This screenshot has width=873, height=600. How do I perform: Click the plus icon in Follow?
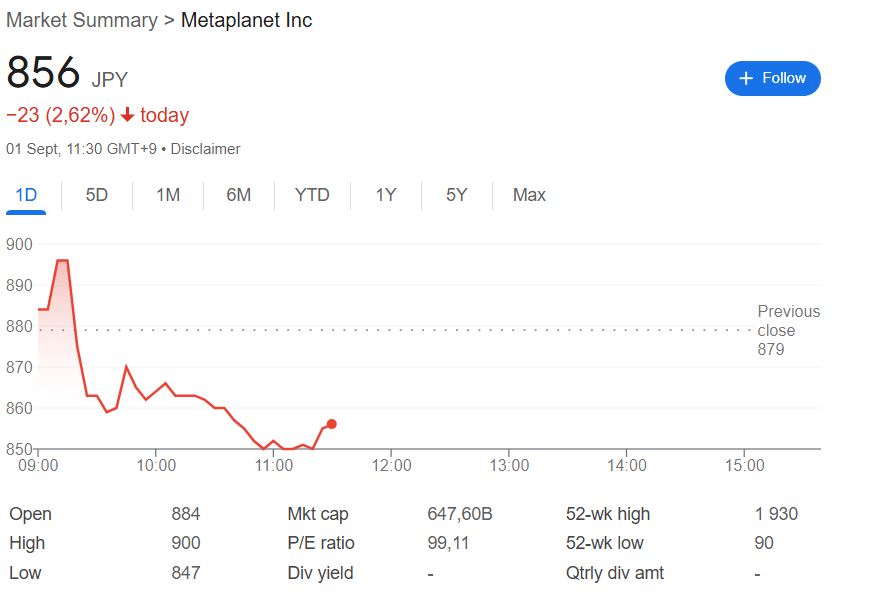click(745, 78)
